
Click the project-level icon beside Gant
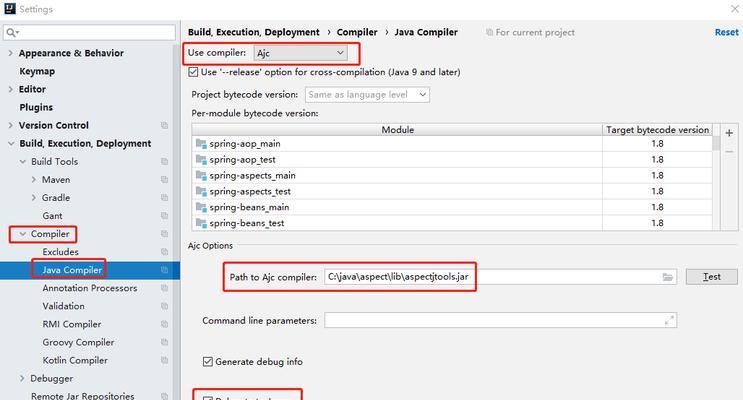click(x=164, y=216)
